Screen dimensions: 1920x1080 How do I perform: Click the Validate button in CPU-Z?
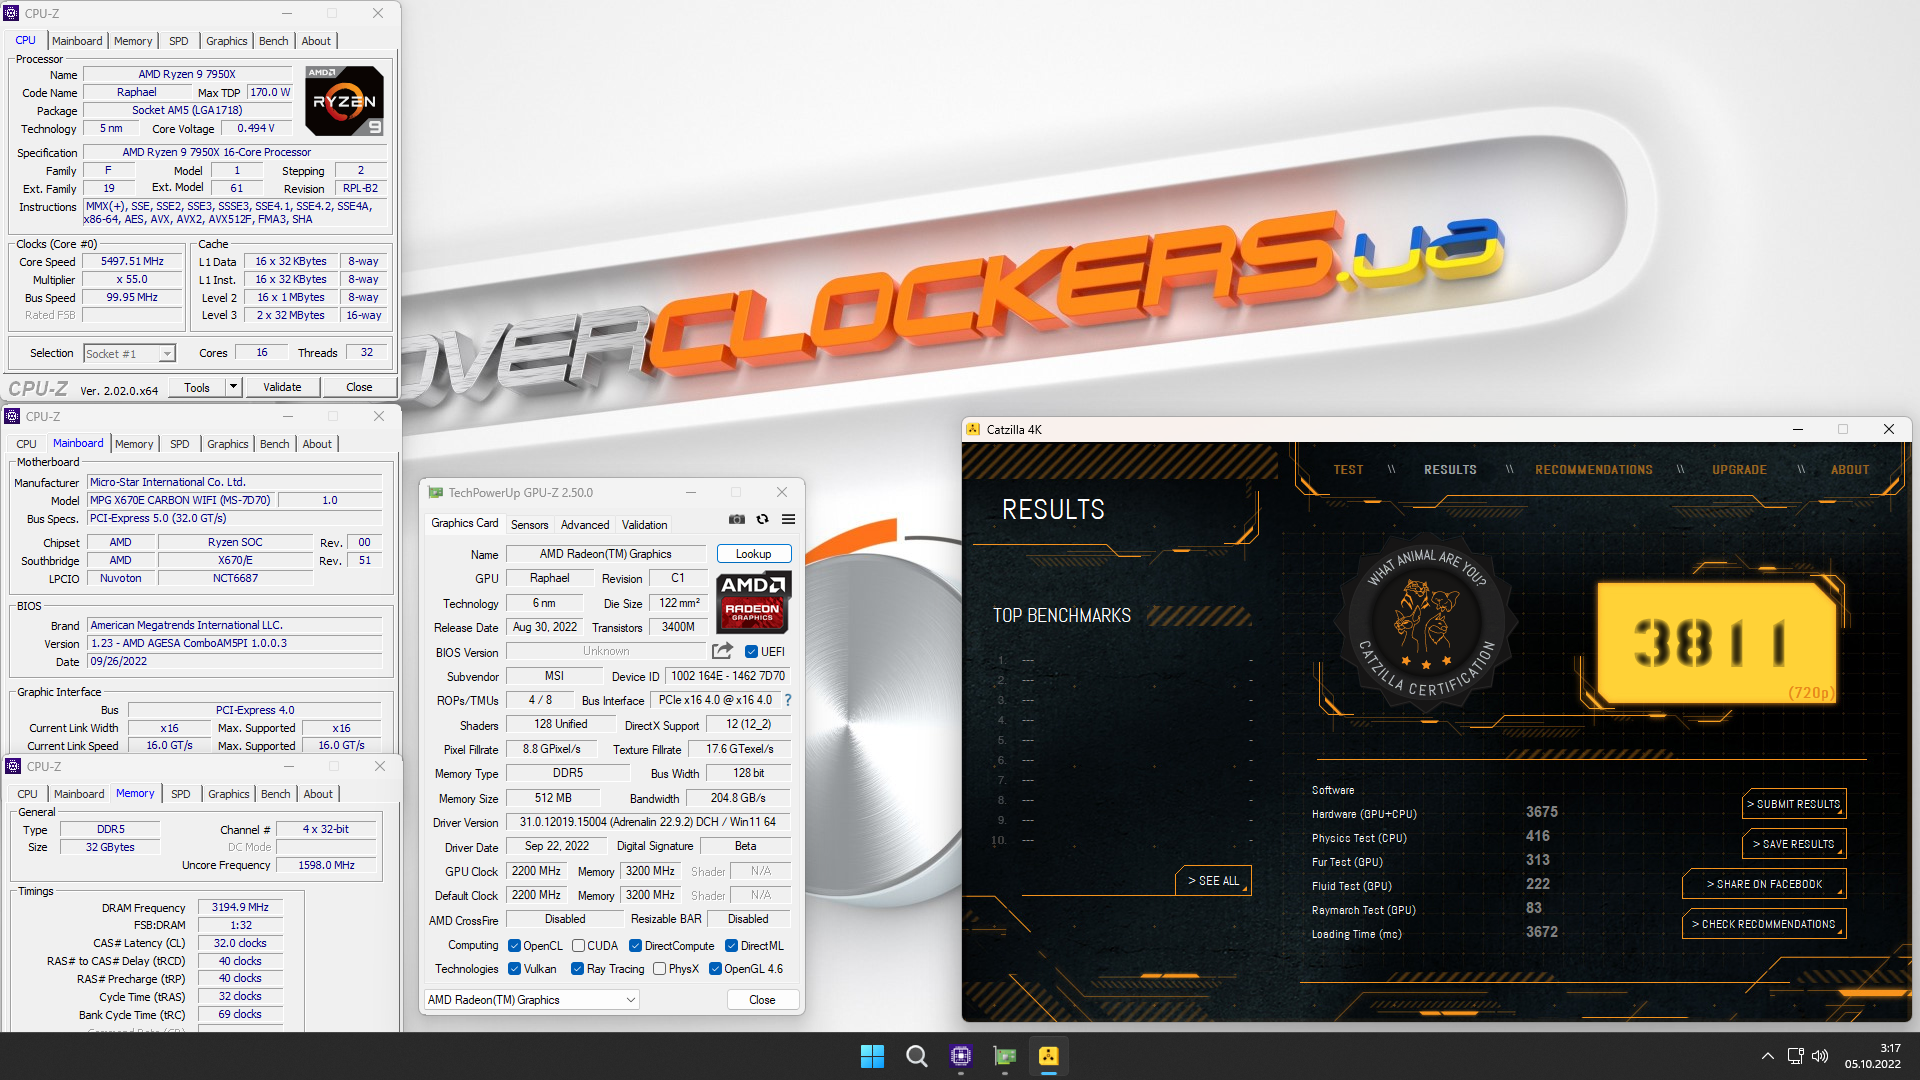[x=282, y=387]
